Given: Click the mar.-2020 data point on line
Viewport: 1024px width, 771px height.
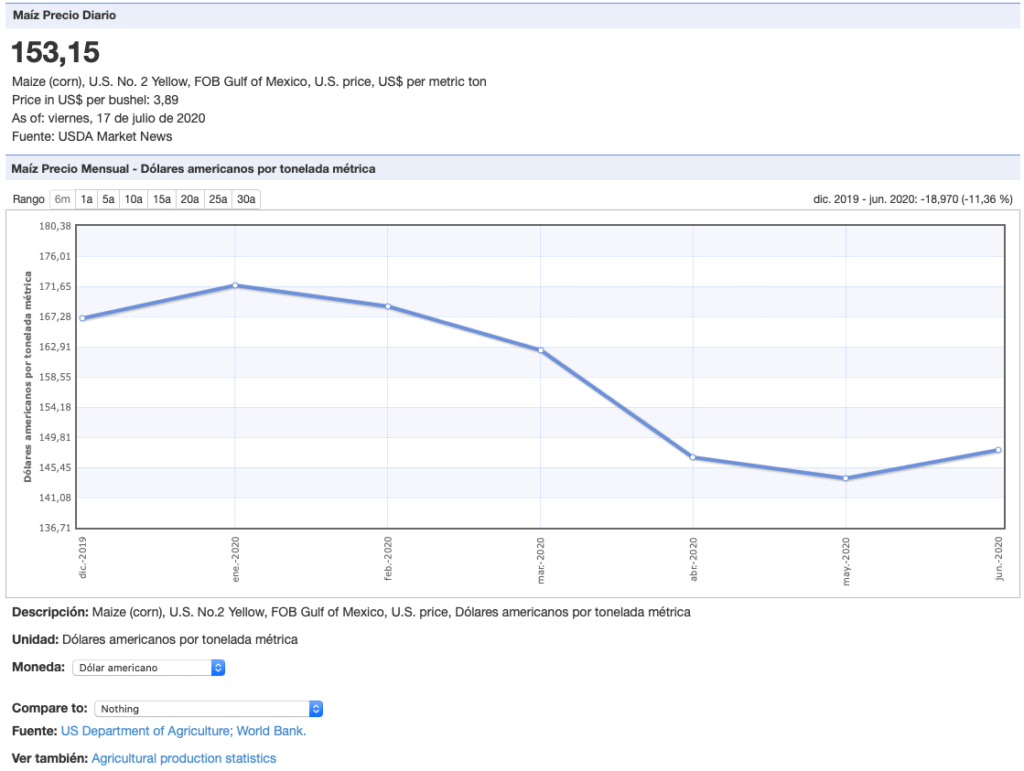Looking at the screenshot, I should [x=541, y=350].
